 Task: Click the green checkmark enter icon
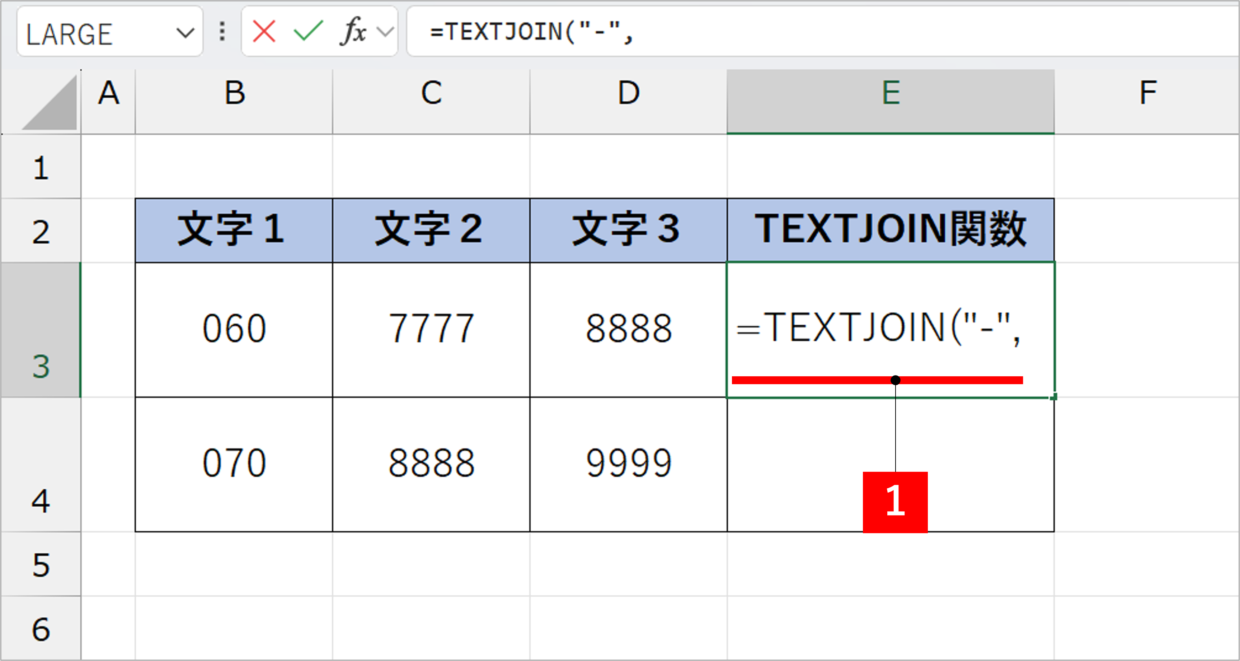[308, 32]
